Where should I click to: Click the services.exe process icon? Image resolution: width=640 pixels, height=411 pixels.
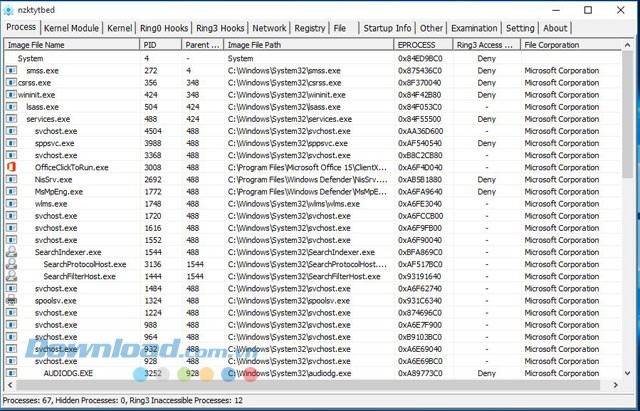[11, 119]
